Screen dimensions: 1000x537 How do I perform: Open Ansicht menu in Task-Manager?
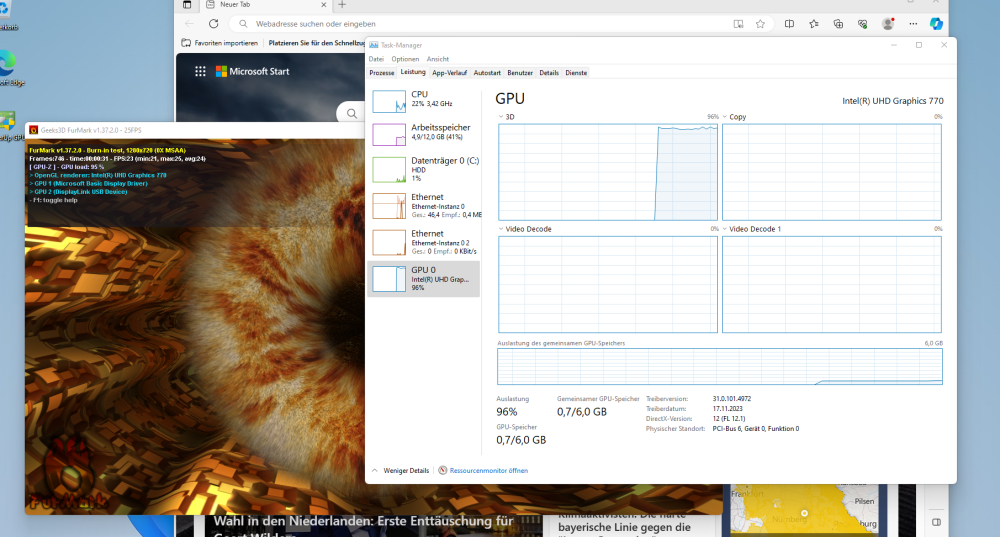point(438,59)
